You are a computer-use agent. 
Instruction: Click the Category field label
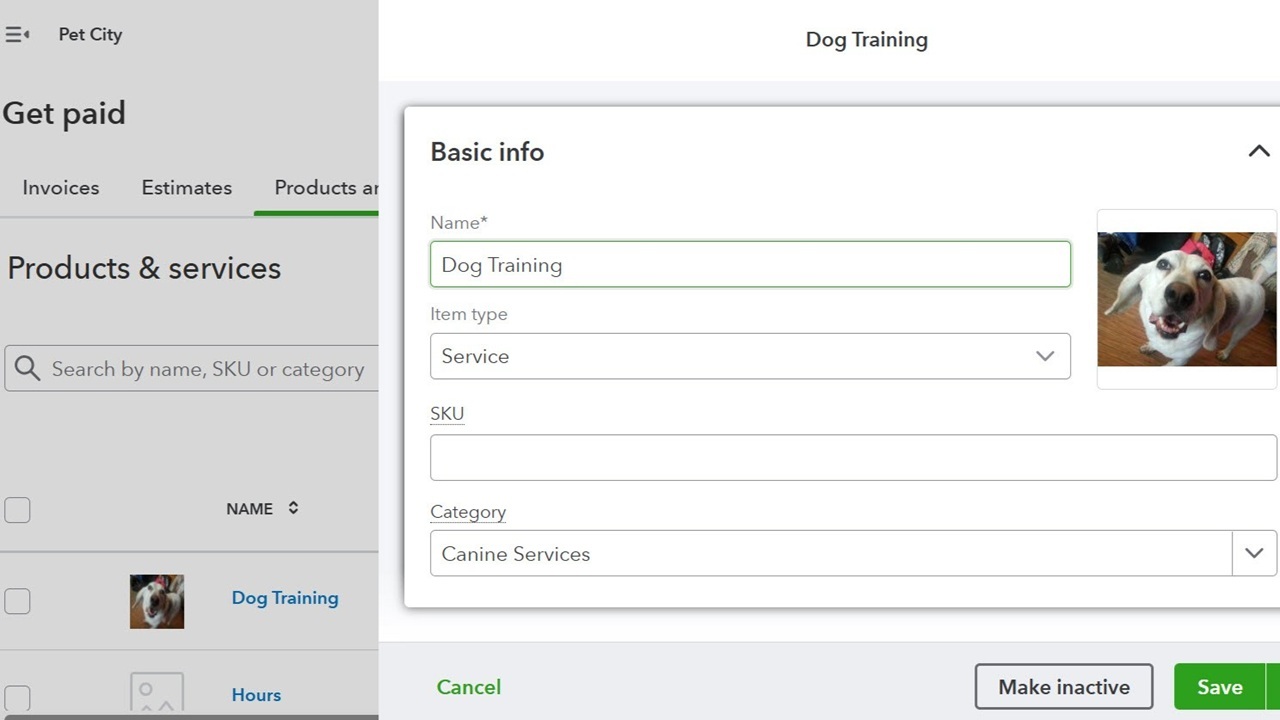tap(468, 512)
